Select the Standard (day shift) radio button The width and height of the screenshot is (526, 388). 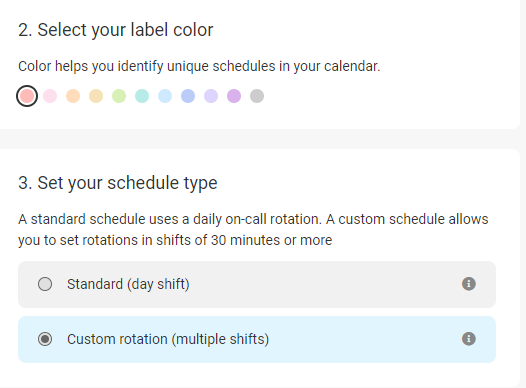45,284
